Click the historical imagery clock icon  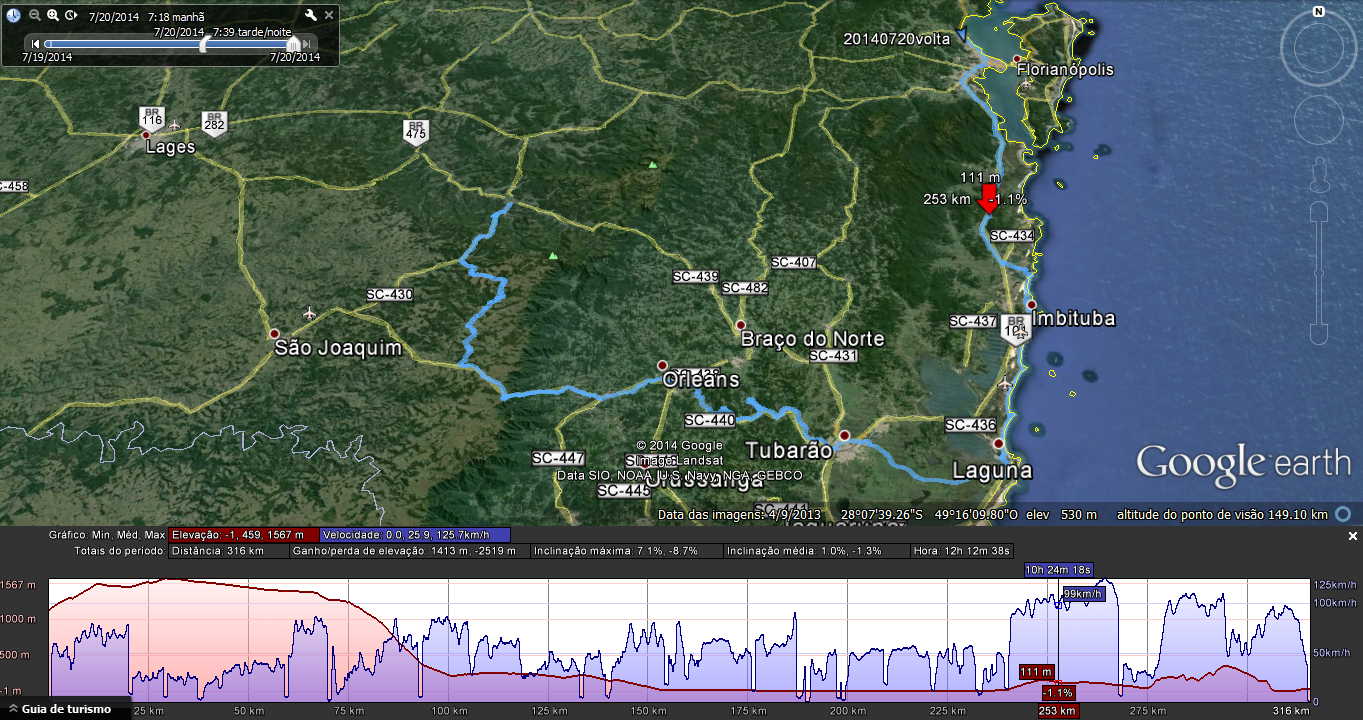point(13,16)
